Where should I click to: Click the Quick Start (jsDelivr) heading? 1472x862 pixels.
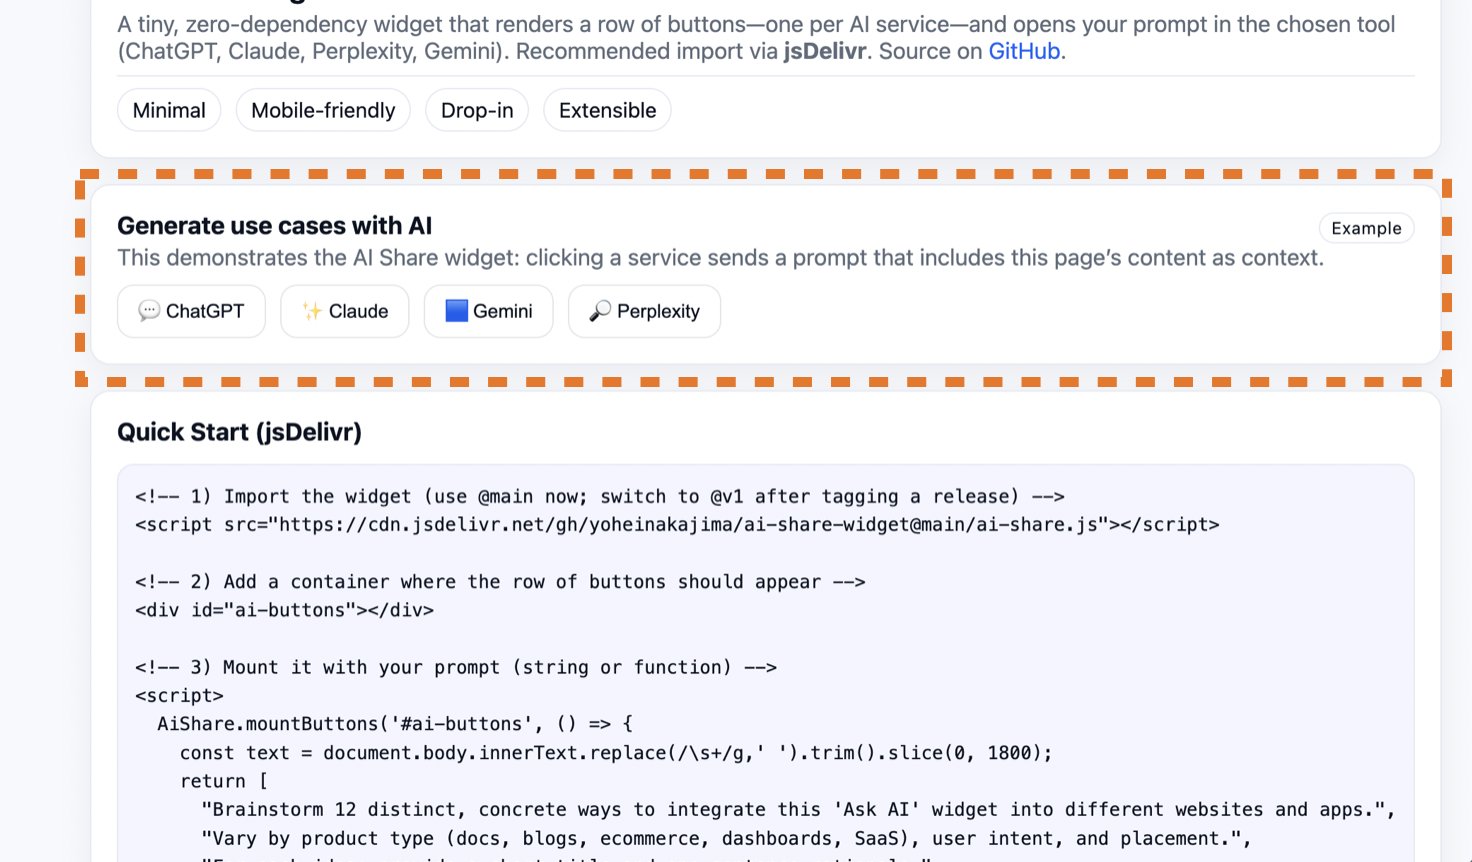239,432
